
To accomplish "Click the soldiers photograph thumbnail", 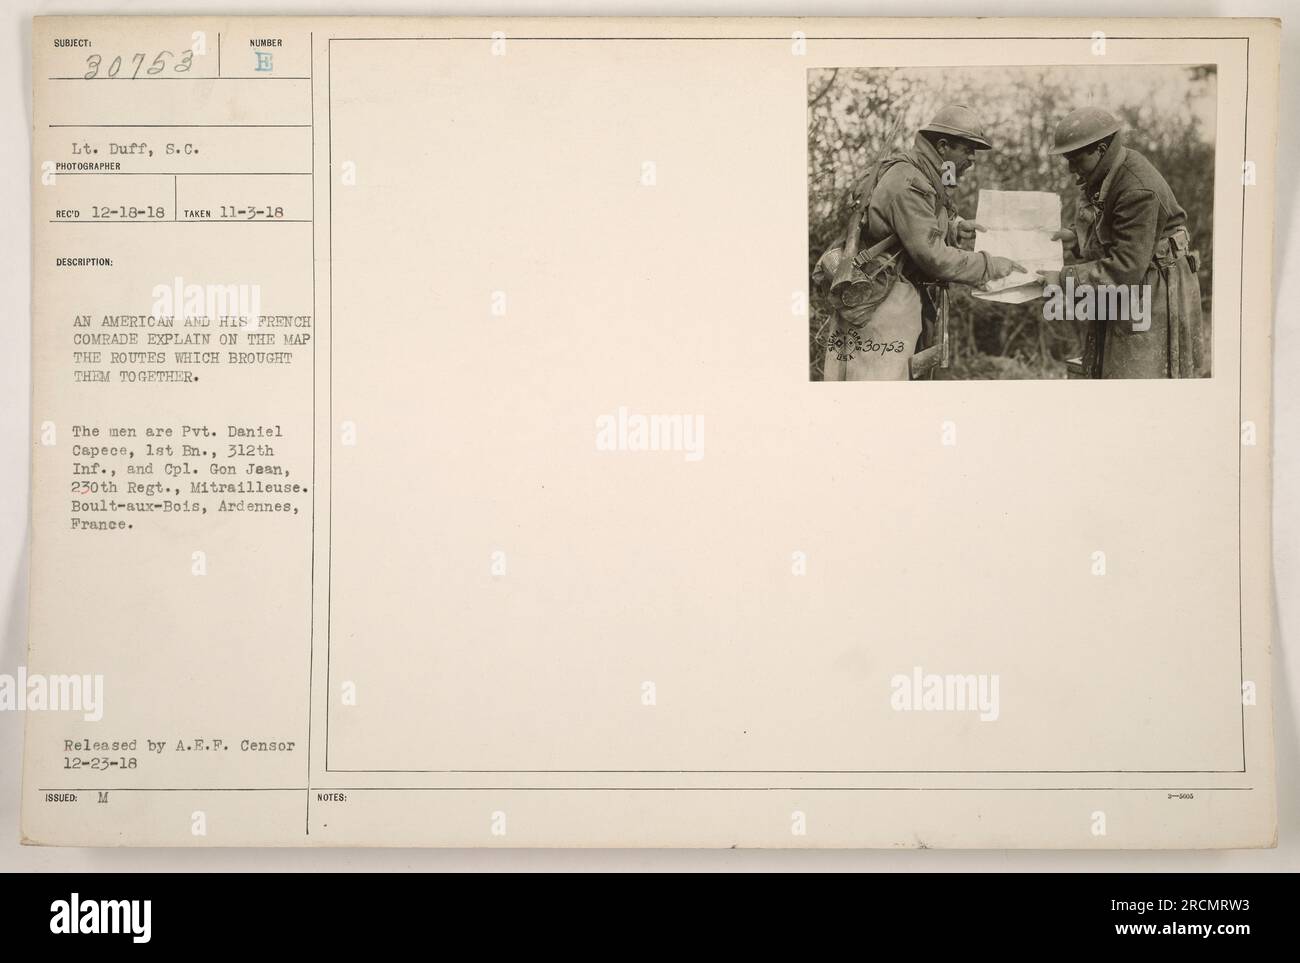I will coord(1011,222).
